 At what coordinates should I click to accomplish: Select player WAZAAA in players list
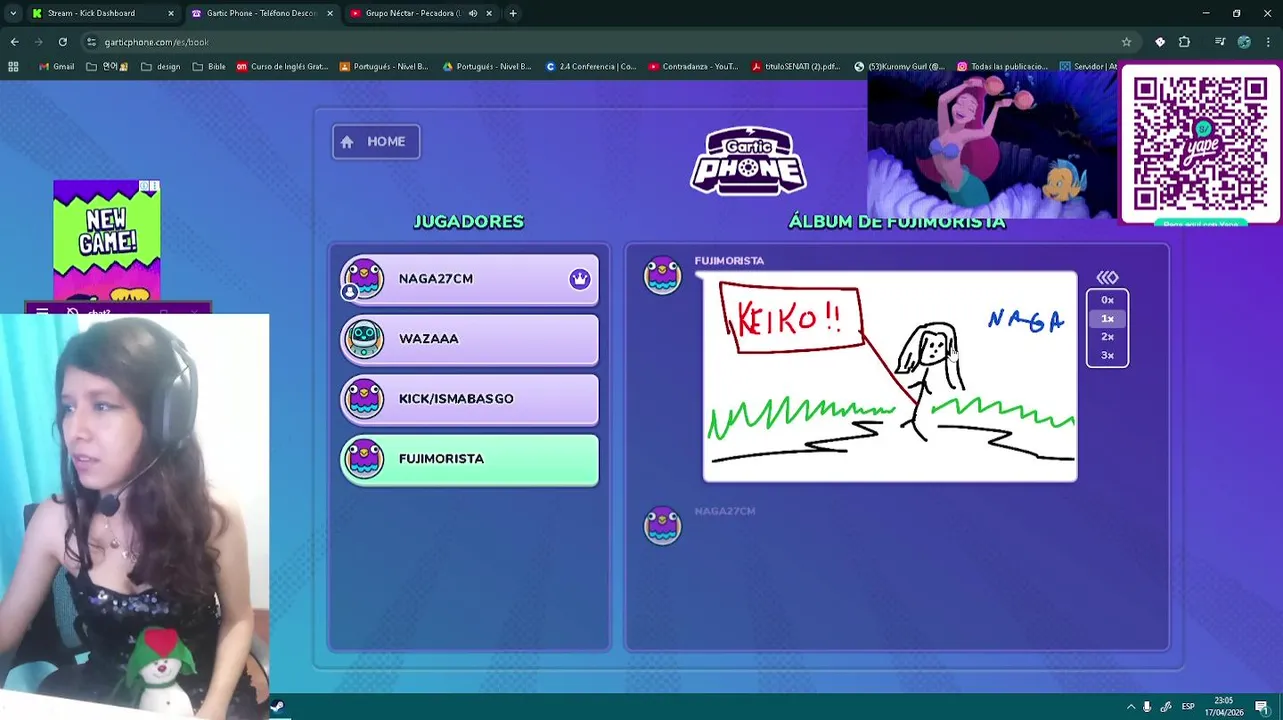click(469, 339)
